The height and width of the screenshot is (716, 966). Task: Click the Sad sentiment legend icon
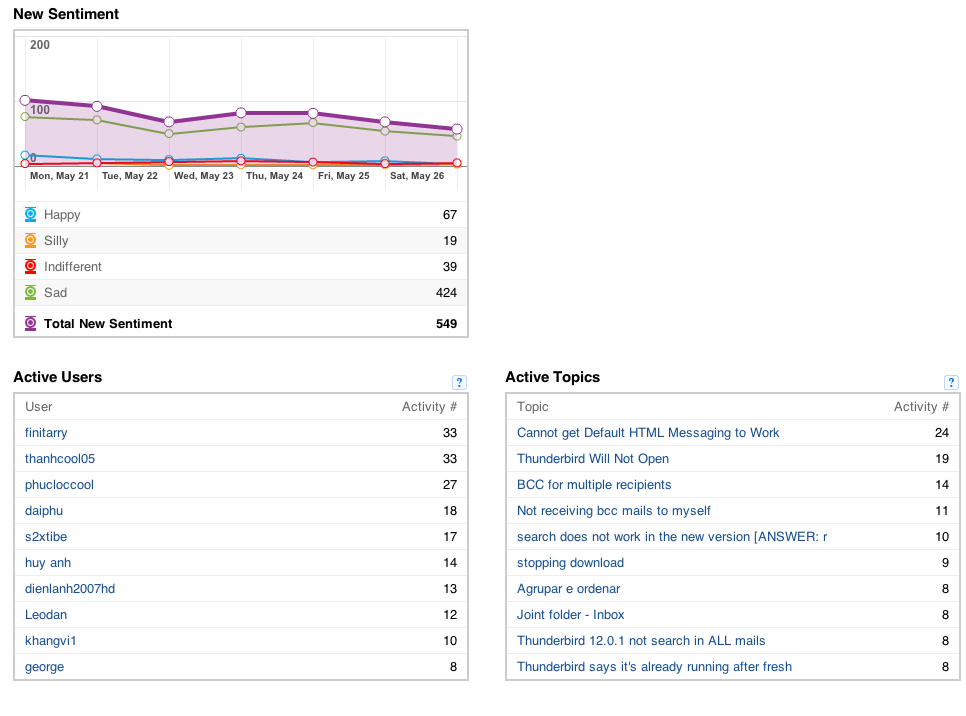(30, 292)
